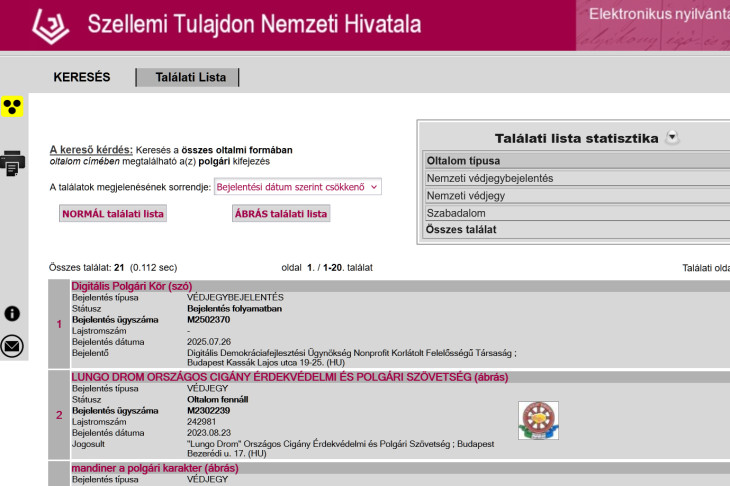
Task: Click the Elektronikus nyilvántartás header text
Action: click(x=659, y=14)
